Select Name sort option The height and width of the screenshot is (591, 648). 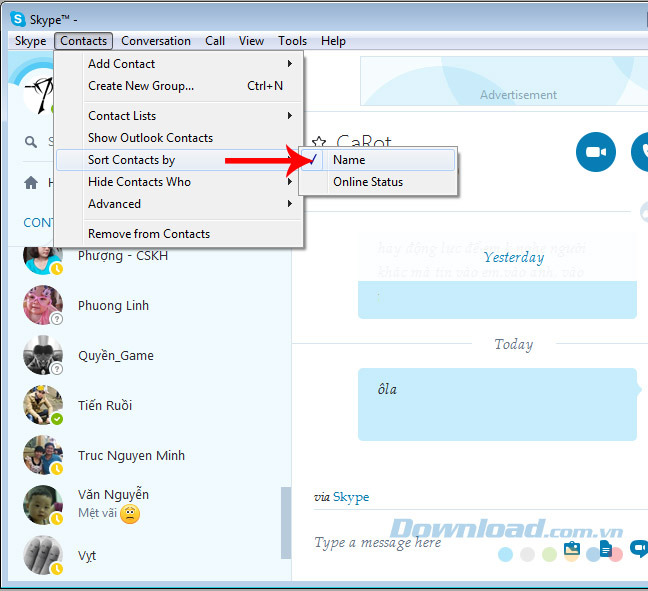click(x=378, y=160)
